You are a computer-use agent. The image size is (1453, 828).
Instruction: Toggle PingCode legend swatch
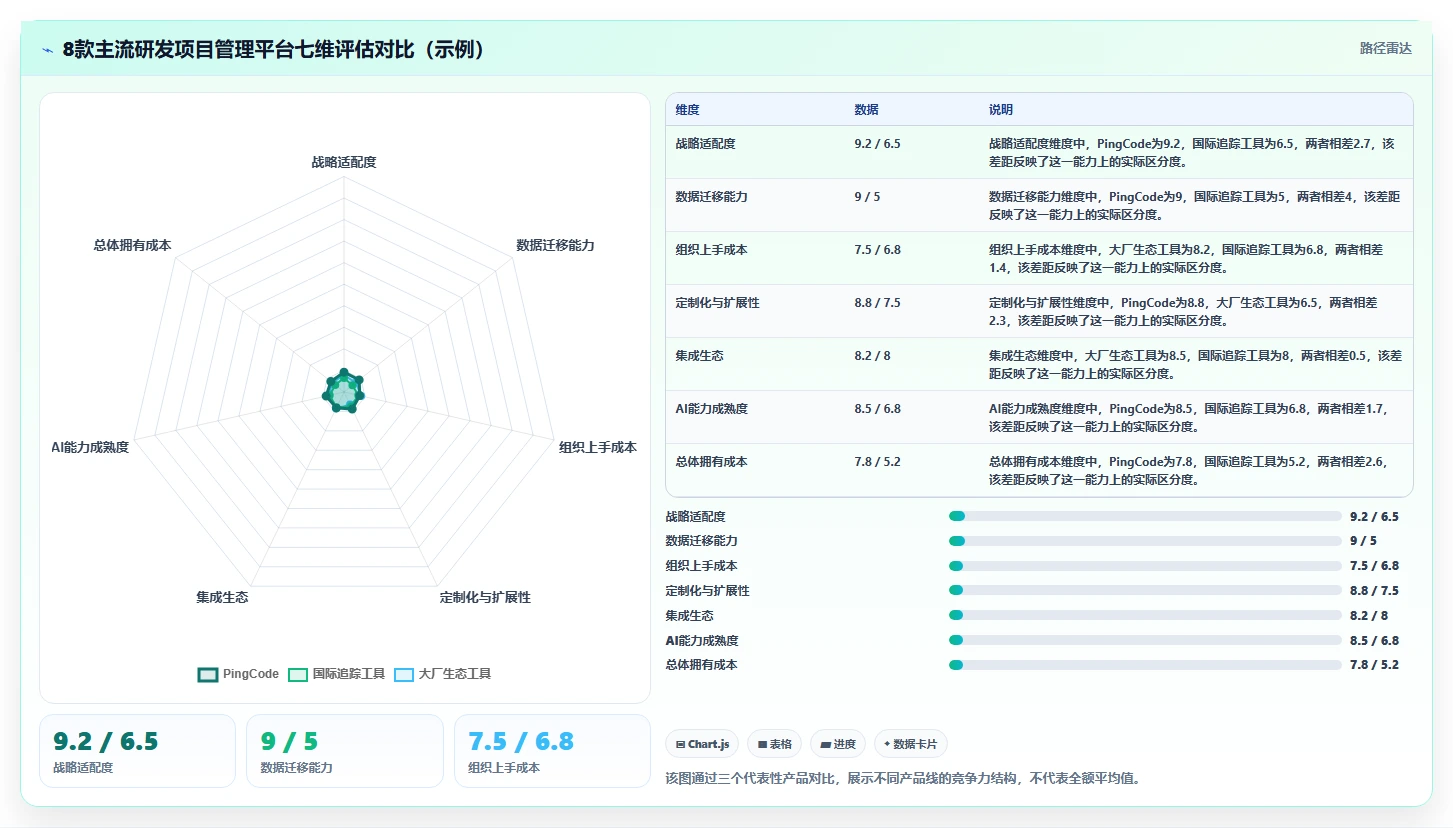(208, 674)
